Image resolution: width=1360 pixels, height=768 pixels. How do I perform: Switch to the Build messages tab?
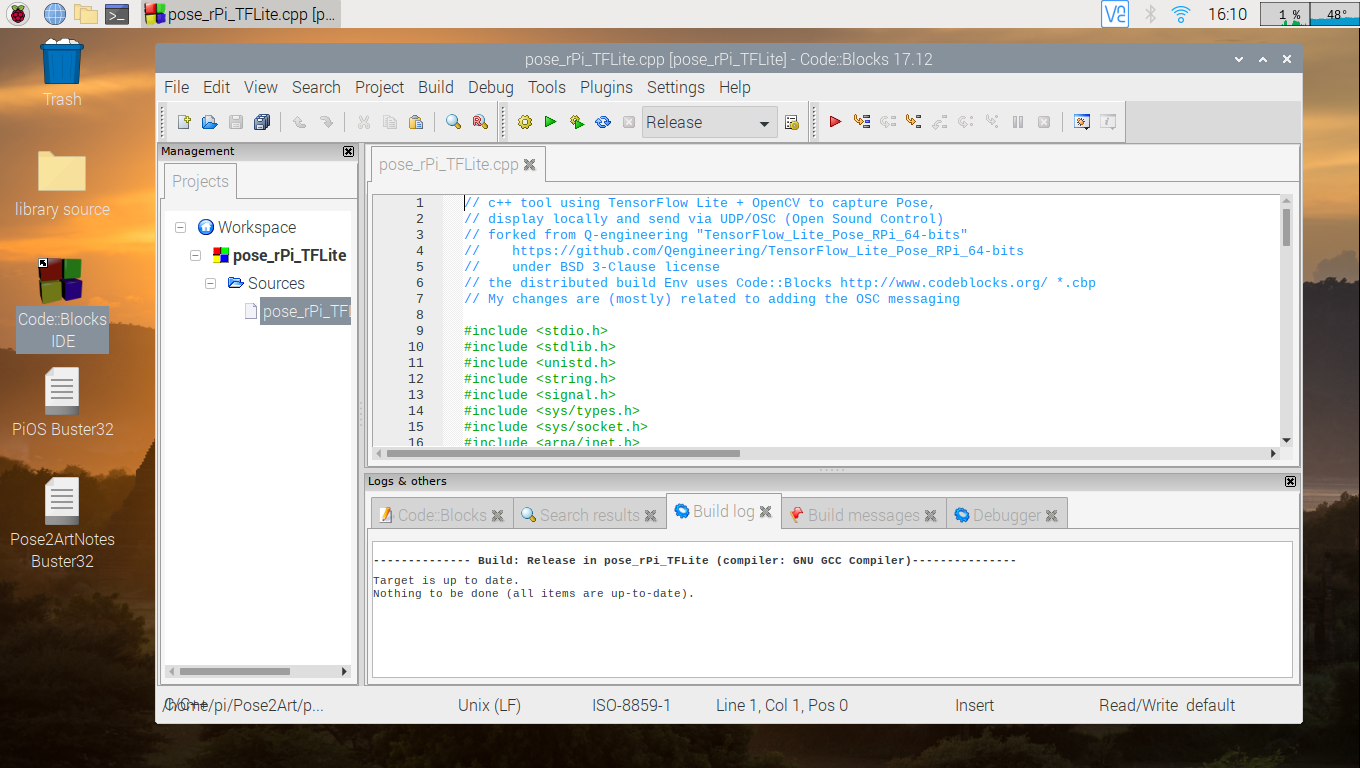tap(863, 515)
